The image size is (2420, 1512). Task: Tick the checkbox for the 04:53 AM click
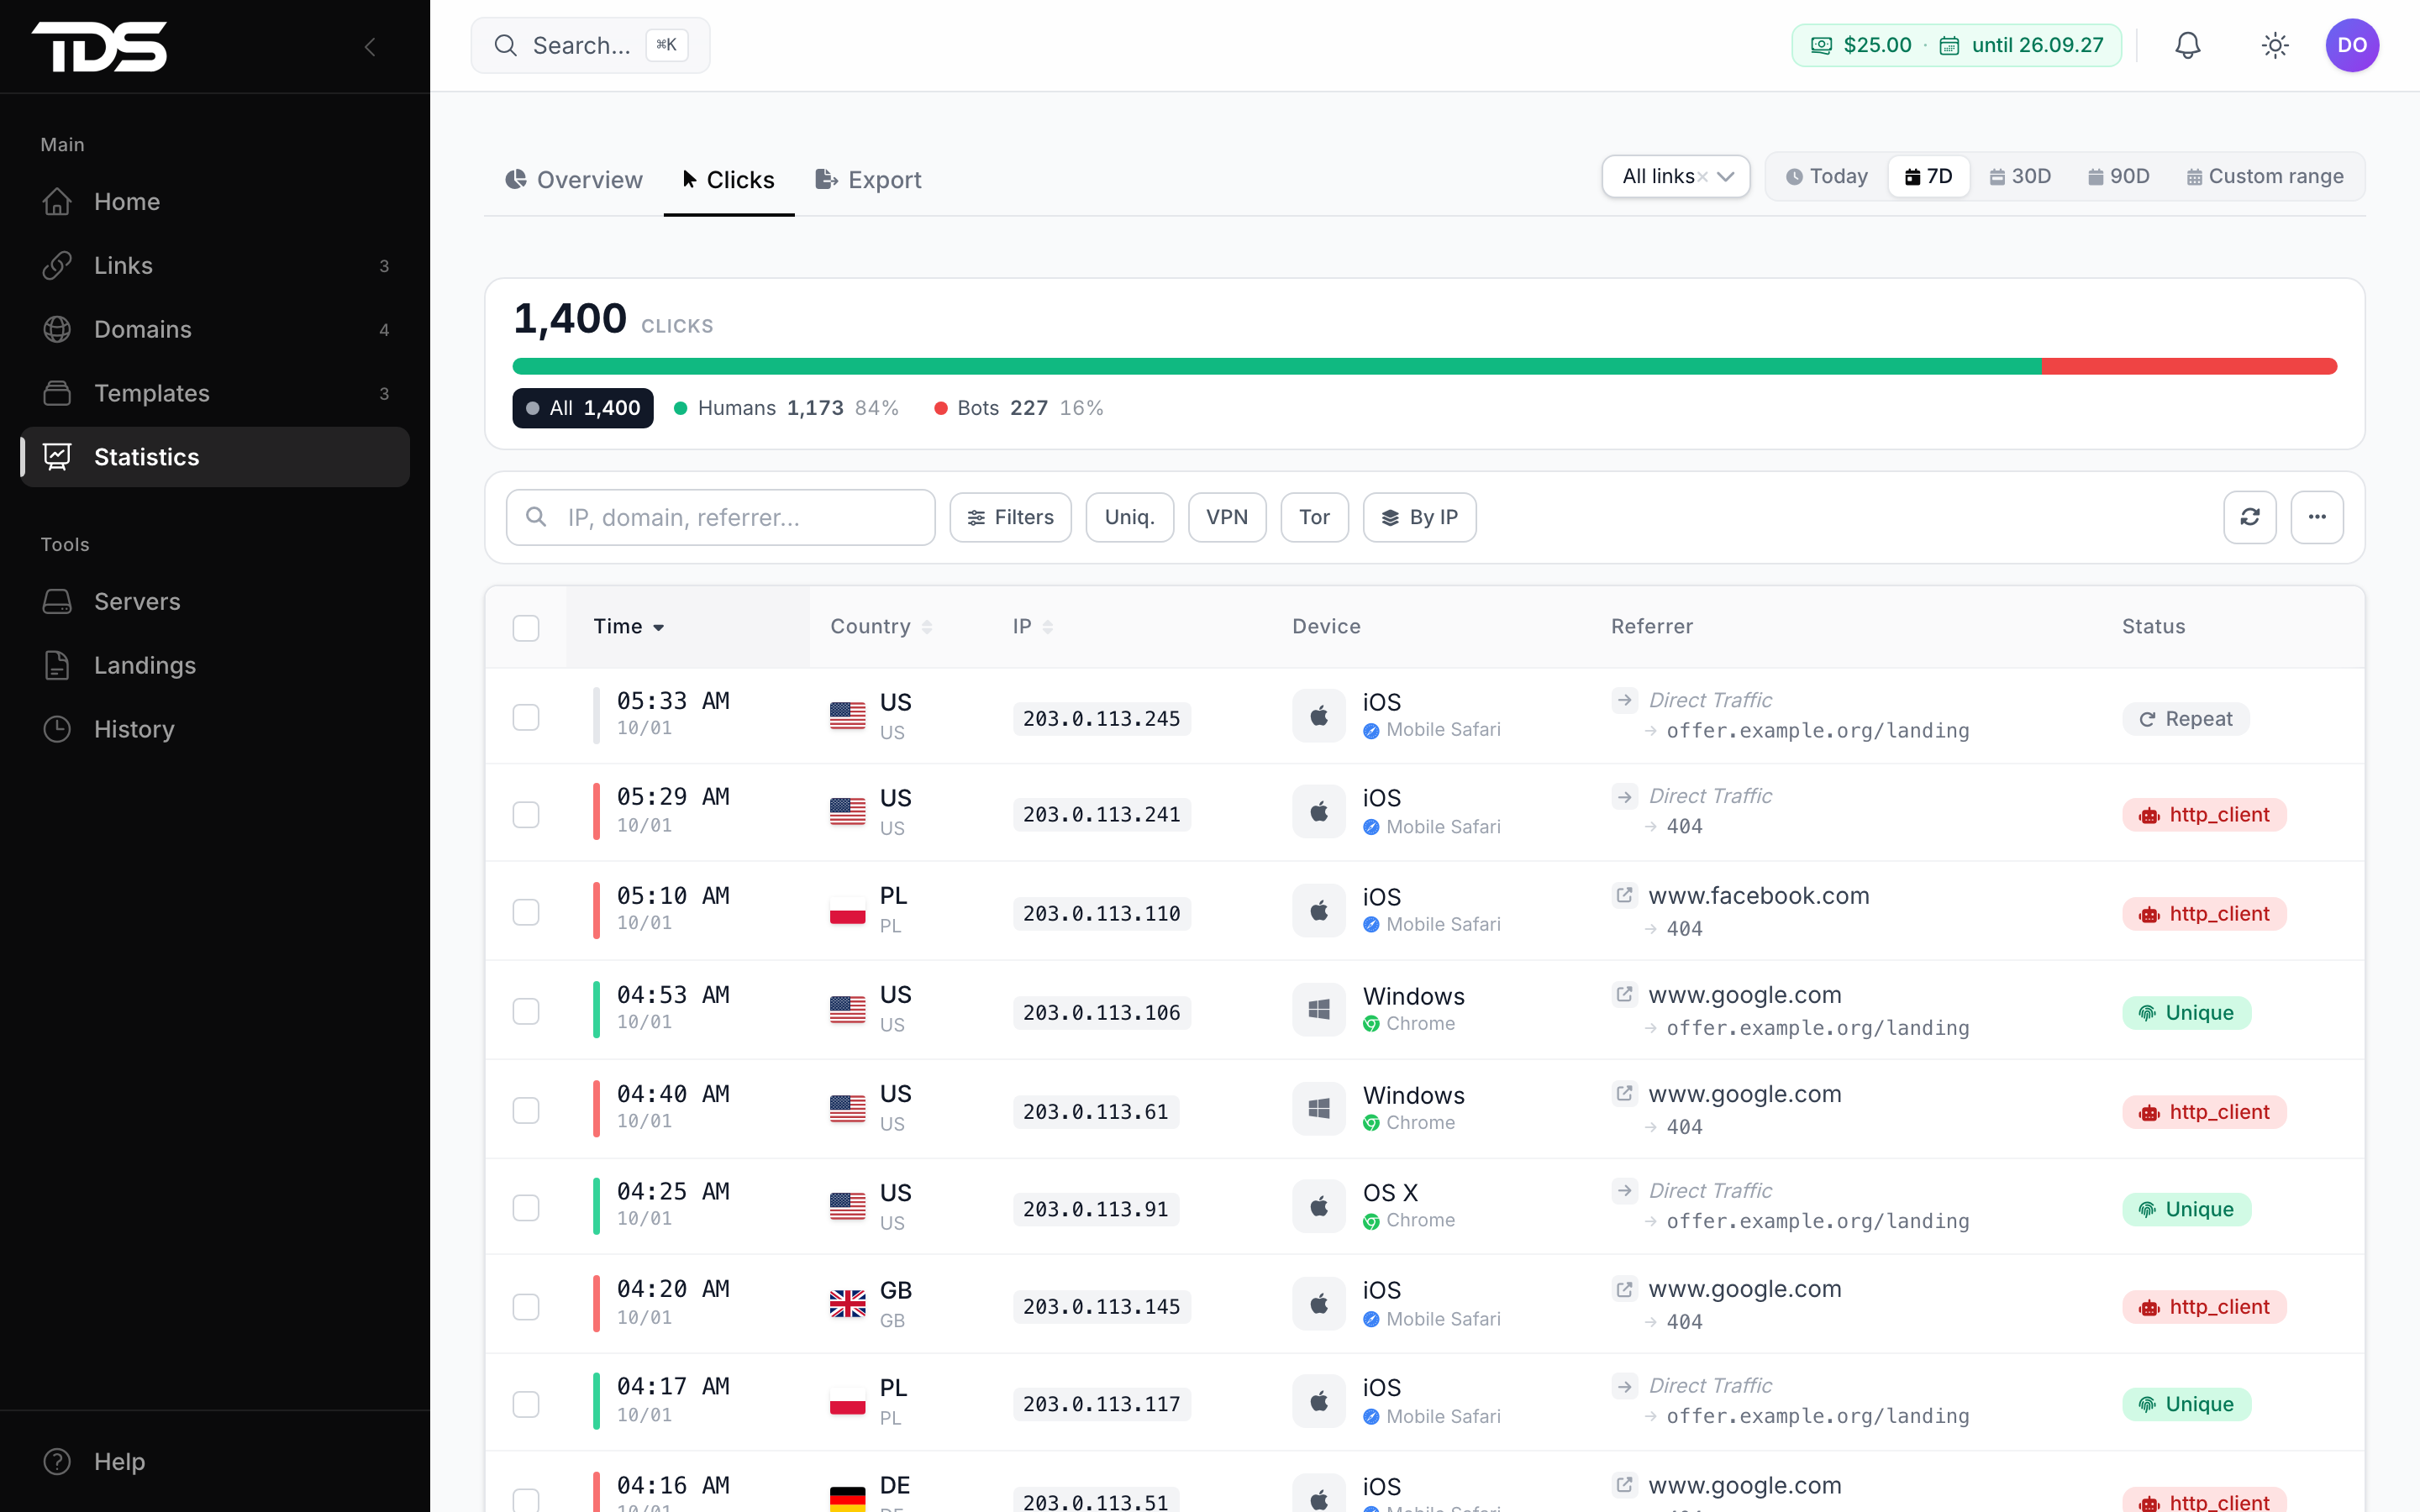click(x=526, y=1011)
